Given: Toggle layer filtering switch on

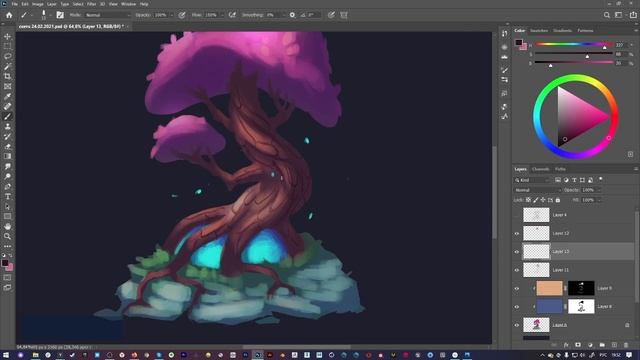Looking at the screenshot, I should click(x=600, y=179).
